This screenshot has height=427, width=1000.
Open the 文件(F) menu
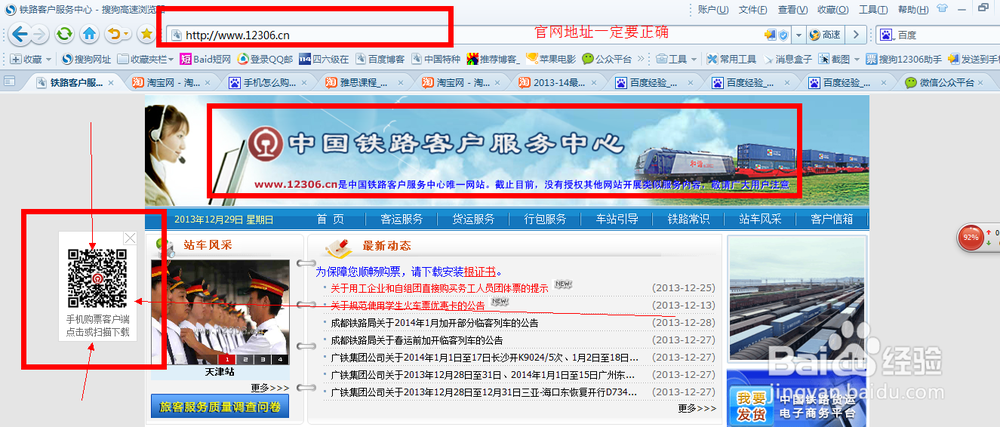(x=753, y=10)
